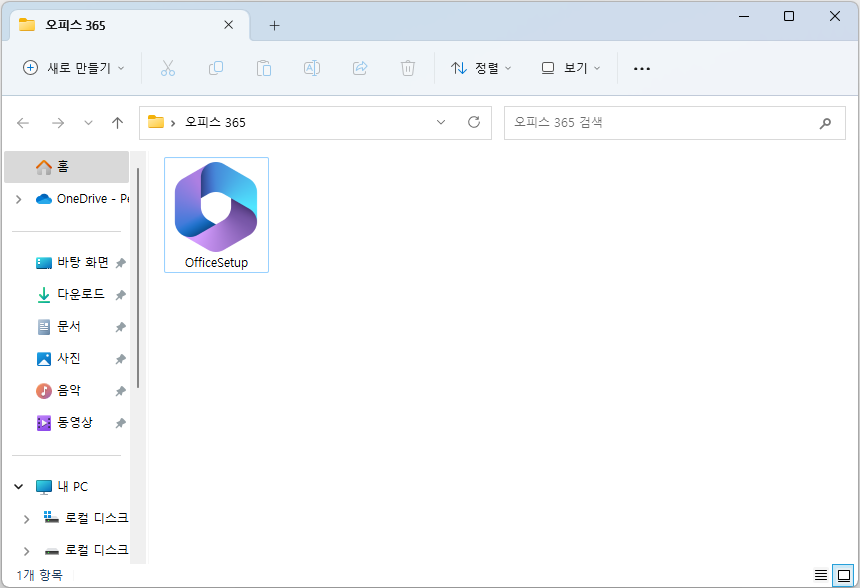860x588 pixels.
Task: Maximize the File Explorer window
Action: pyautogui.click(x=789, y=16)
